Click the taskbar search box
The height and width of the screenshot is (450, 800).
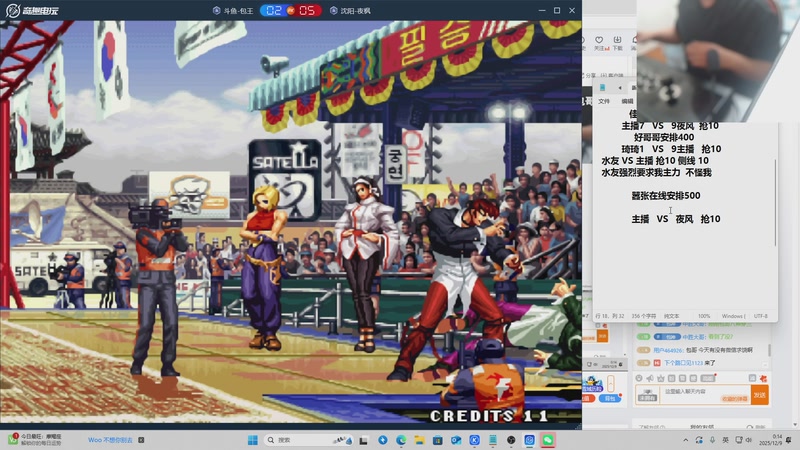coord(310,440)
